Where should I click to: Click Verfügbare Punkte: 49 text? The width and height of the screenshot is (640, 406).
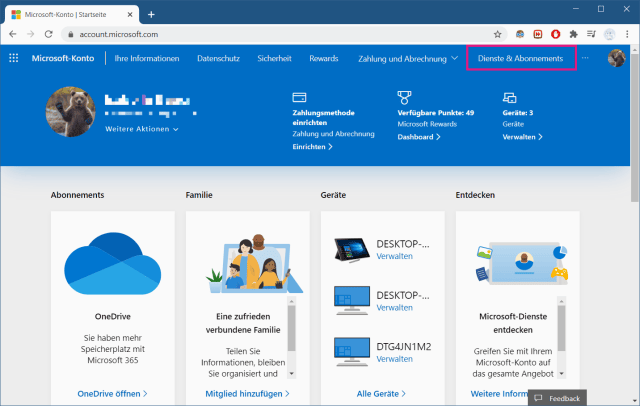(x=436, y=113)
